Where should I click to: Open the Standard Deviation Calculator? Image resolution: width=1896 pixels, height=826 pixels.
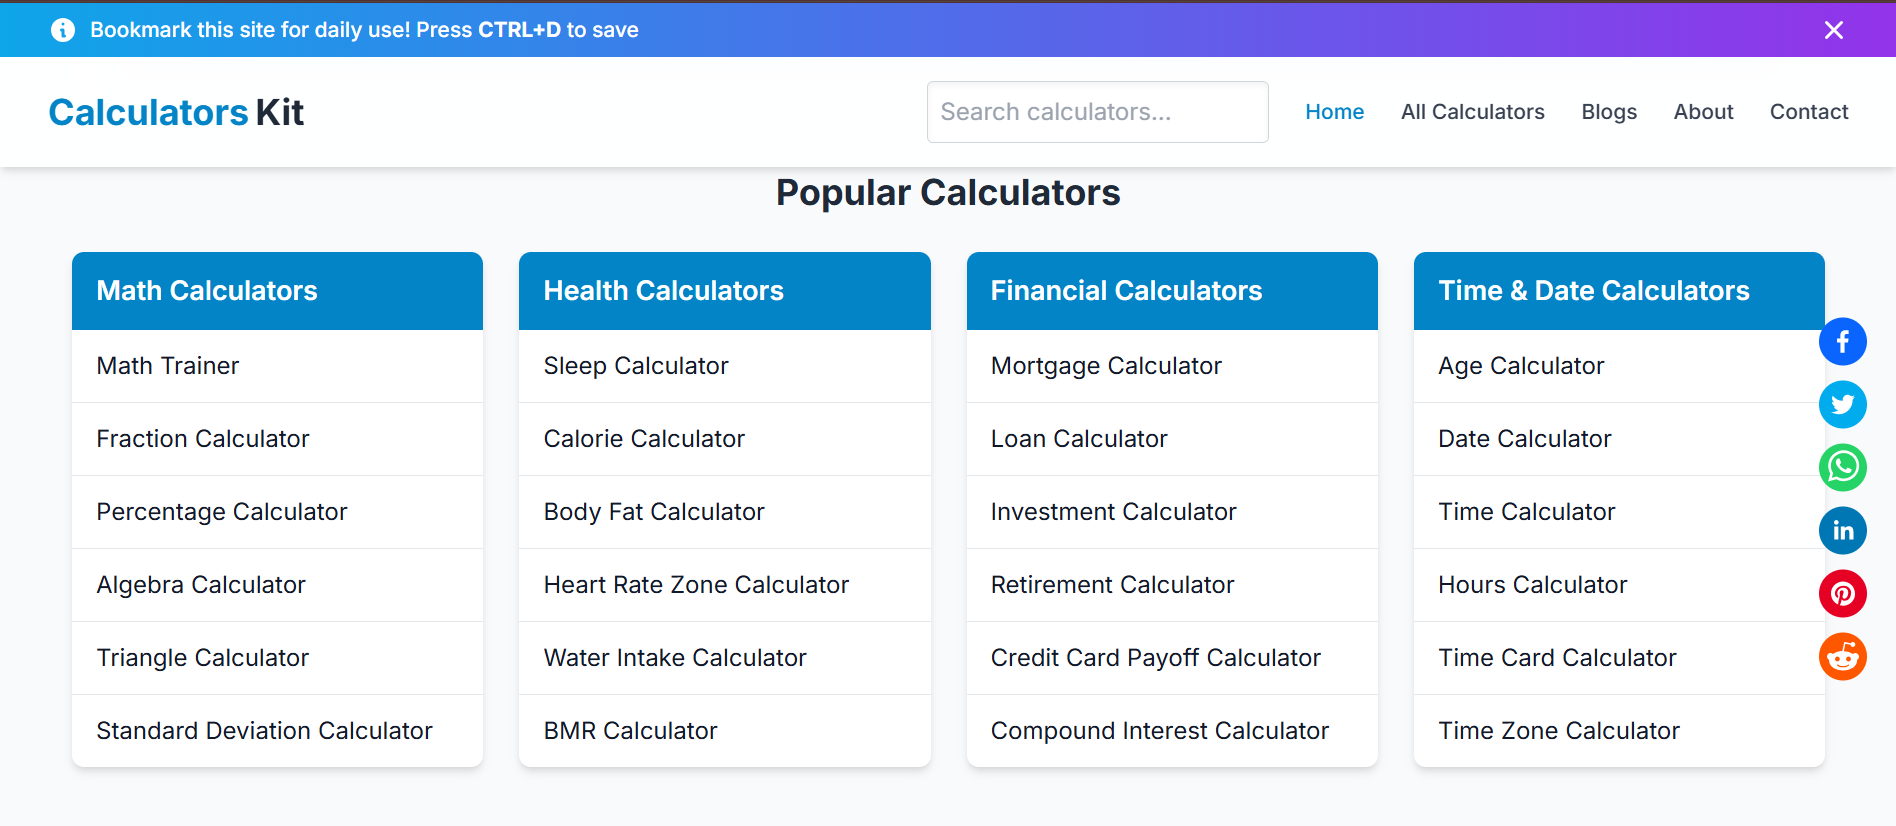264,731
